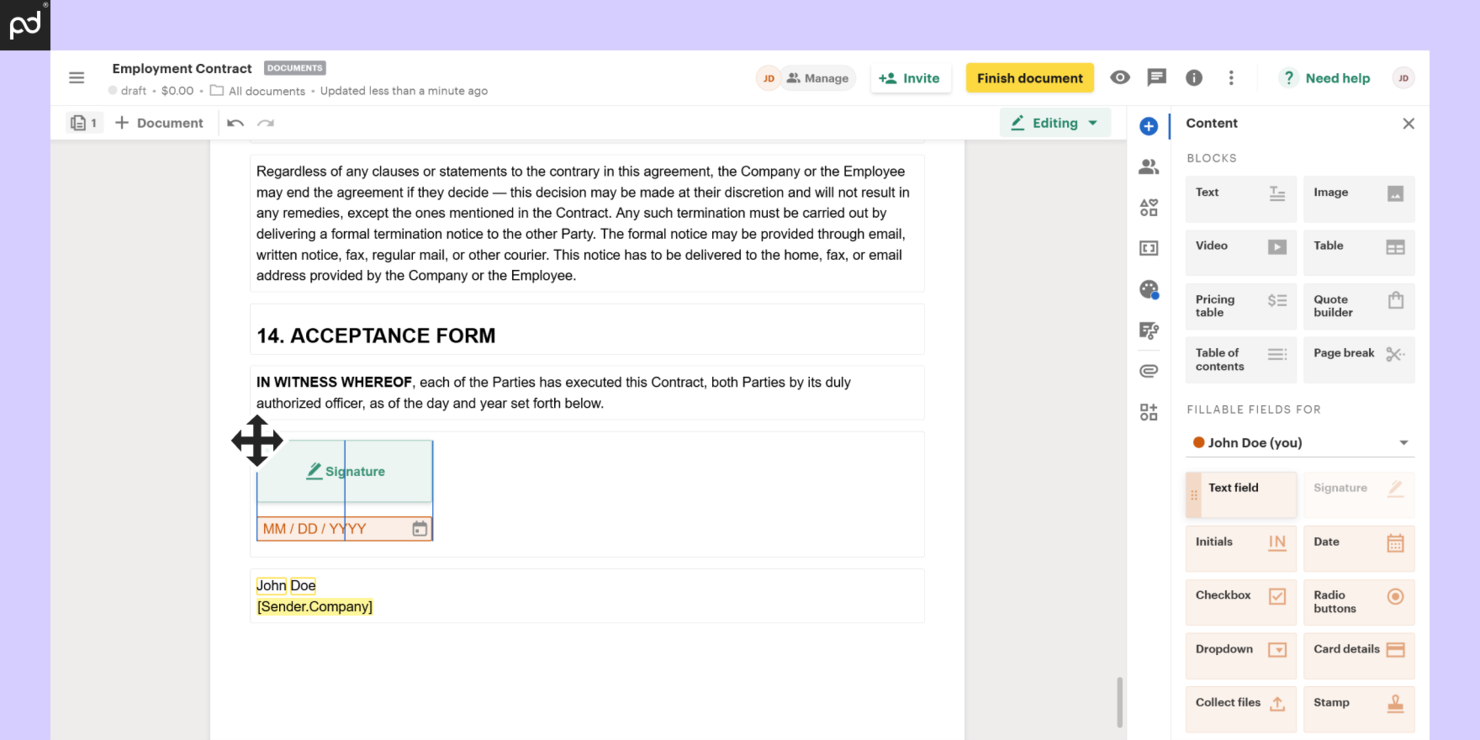Select the Content plus sidebar icon
Screen dimensions: 1480x740
point(1148,126)
